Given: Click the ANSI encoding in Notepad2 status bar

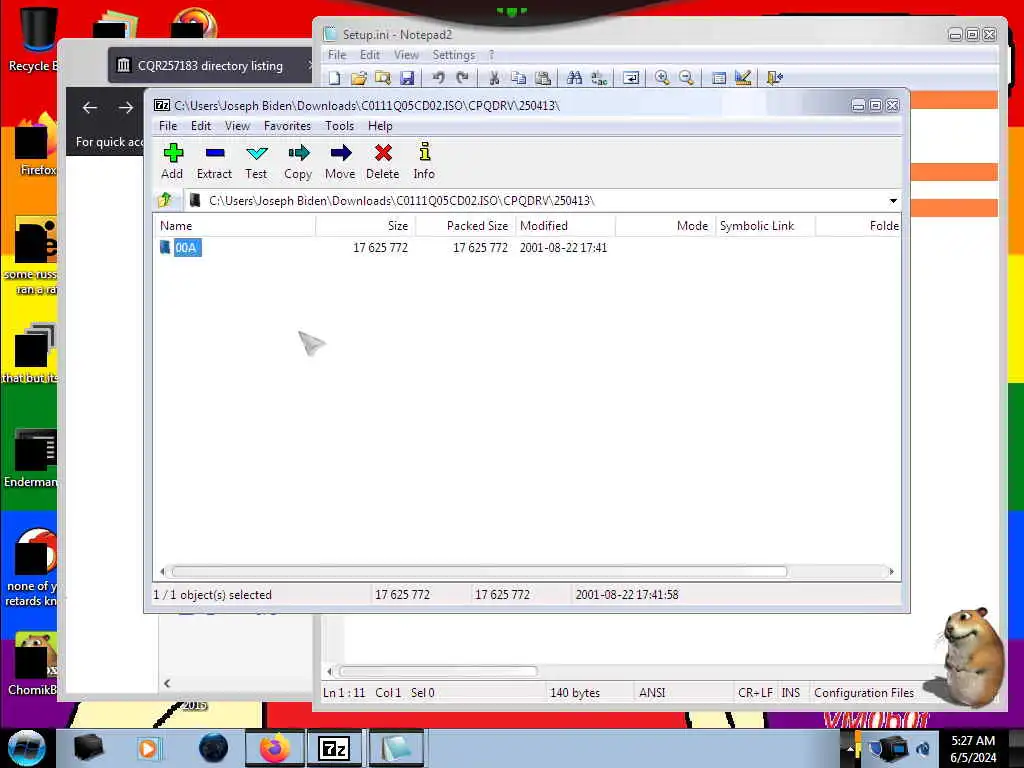Looking at the screenshot, I should [652, 693].
